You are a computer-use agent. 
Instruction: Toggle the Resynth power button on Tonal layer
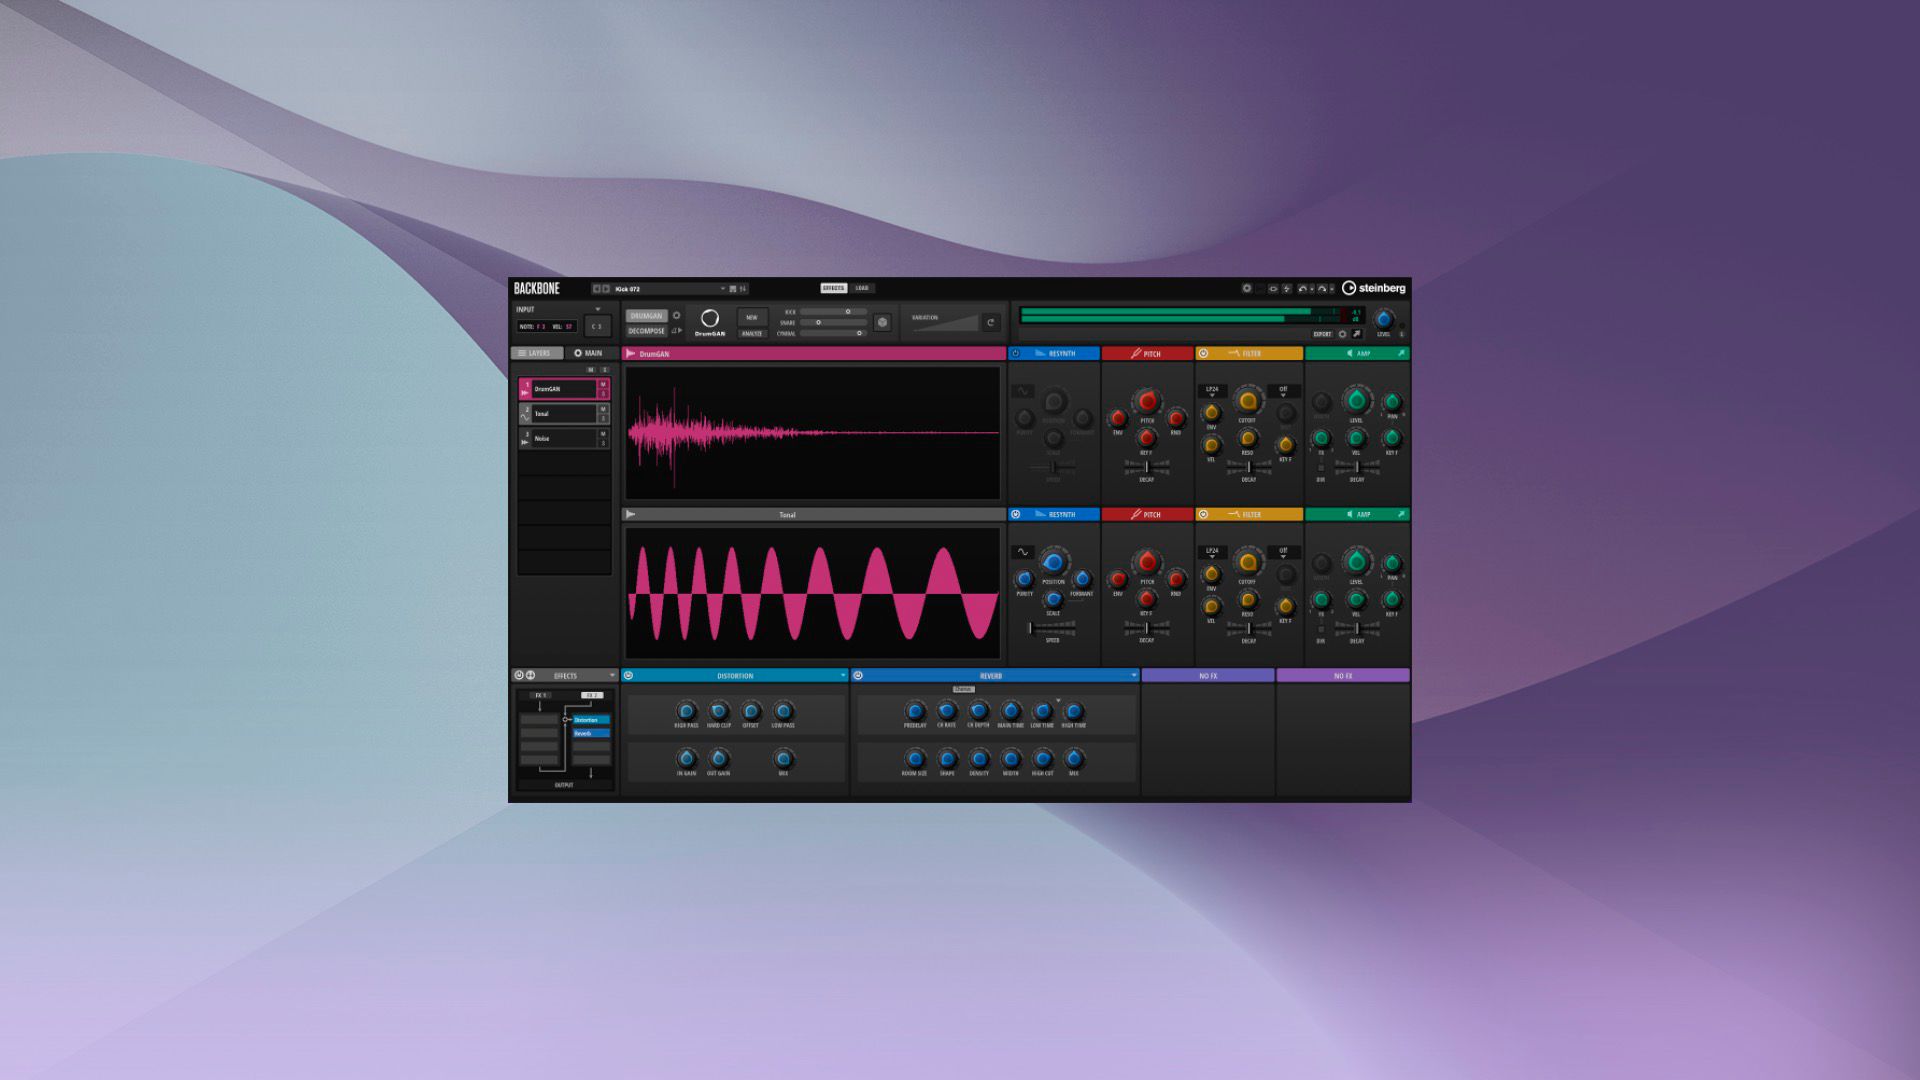pos(1016,515)
